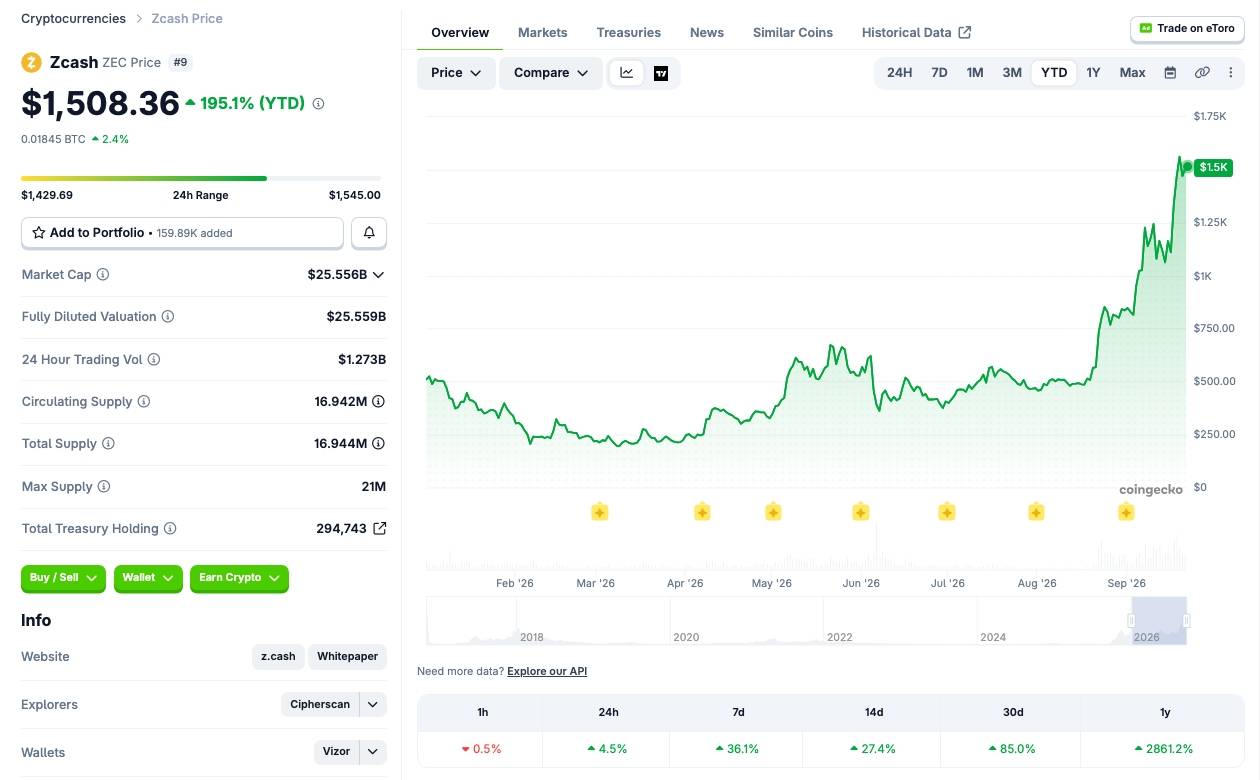The width and height of the screenshot is (1260, 780).
Task: Click the $1.5K current price chart label
Action: 1213,167
